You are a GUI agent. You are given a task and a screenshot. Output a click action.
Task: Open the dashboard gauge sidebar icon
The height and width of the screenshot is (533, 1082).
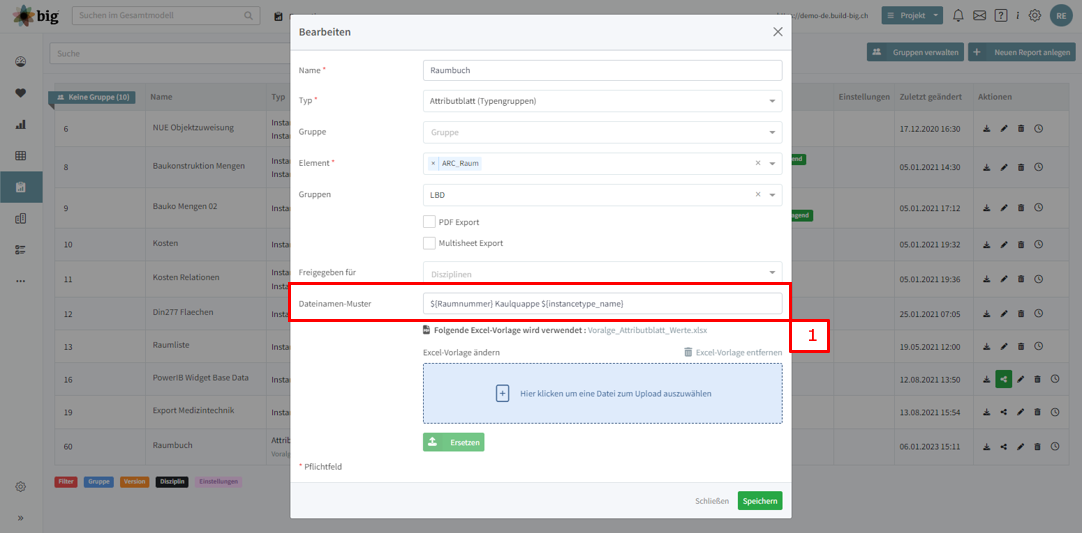21,61
